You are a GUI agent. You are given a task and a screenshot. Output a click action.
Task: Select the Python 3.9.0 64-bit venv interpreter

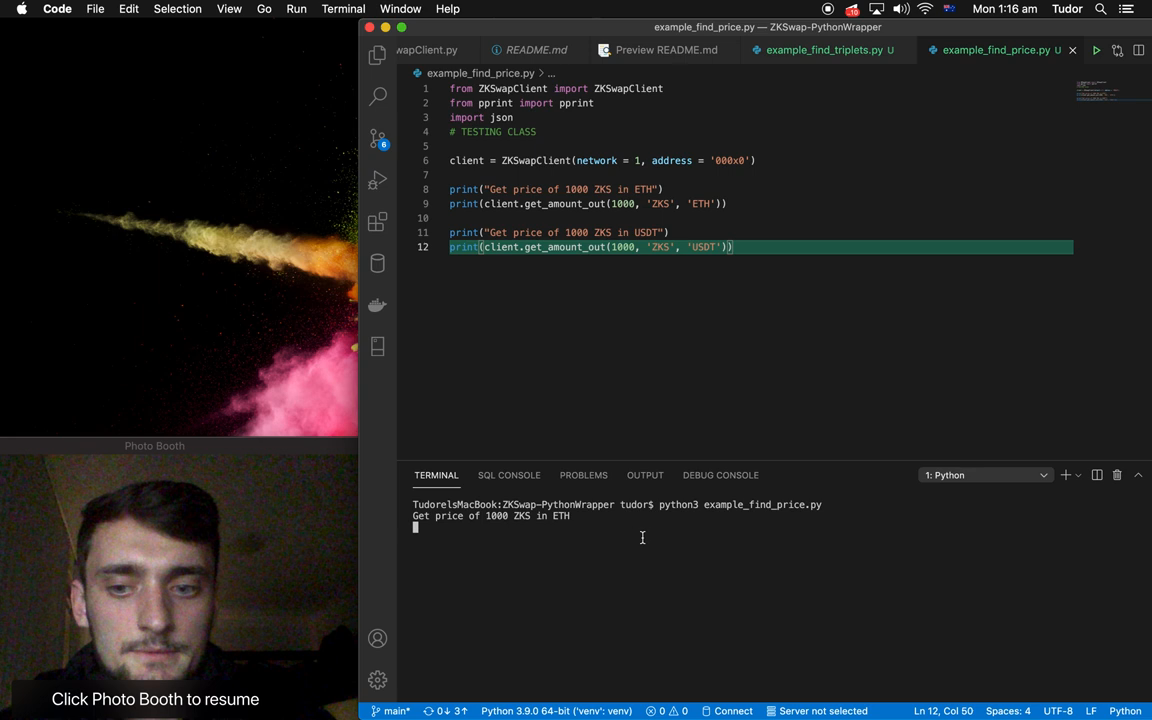(x=556, y=711)
